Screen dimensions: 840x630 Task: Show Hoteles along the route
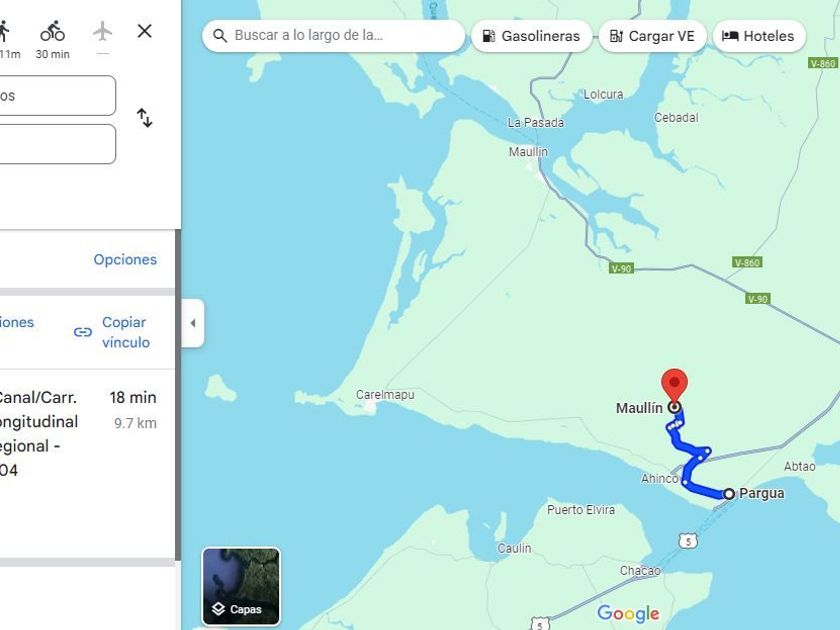[758, 36]
